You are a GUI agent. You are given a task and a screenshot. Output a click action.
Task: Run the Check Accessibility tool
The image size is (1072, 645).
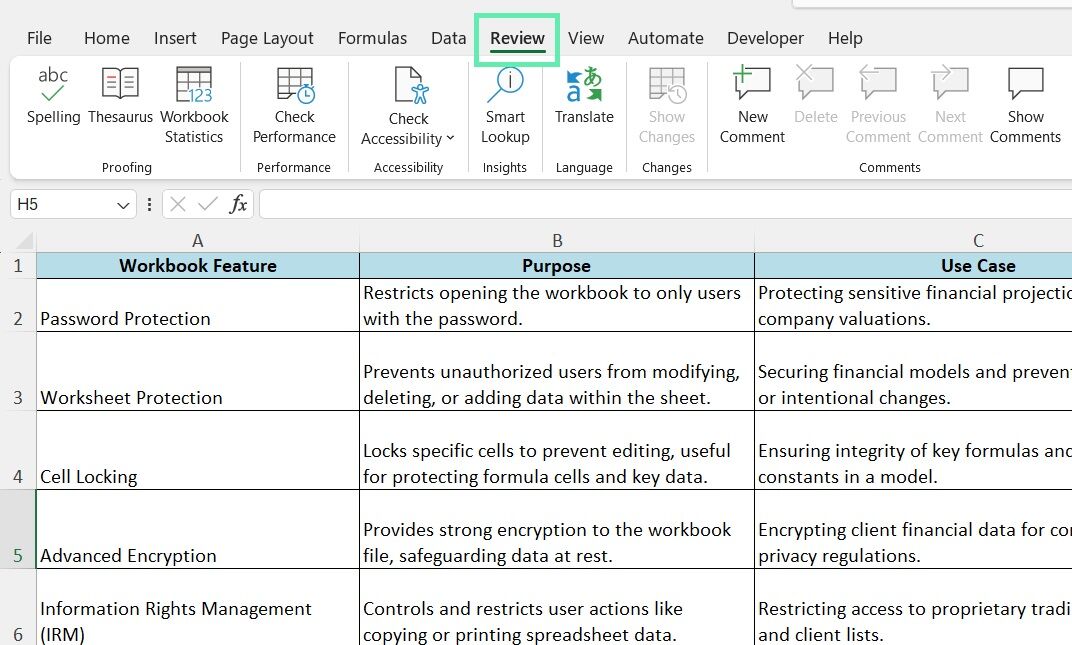point(408,107)
